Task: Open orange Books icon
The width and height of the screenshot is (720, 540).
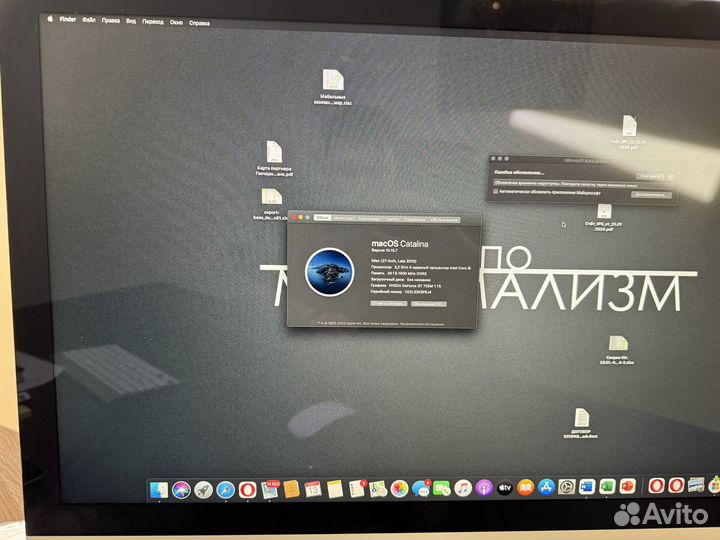Action: pyautogui.click(x=525, y=487)
